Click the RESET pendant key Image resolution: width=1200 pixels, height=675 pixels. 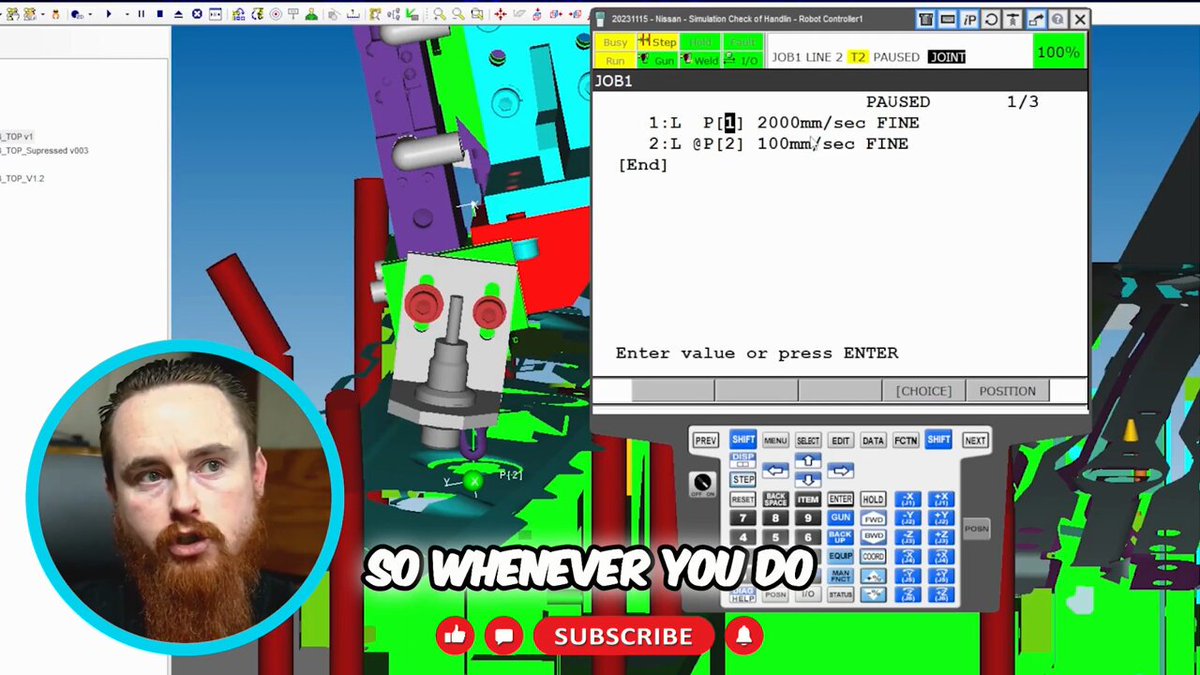click(742, 499)
